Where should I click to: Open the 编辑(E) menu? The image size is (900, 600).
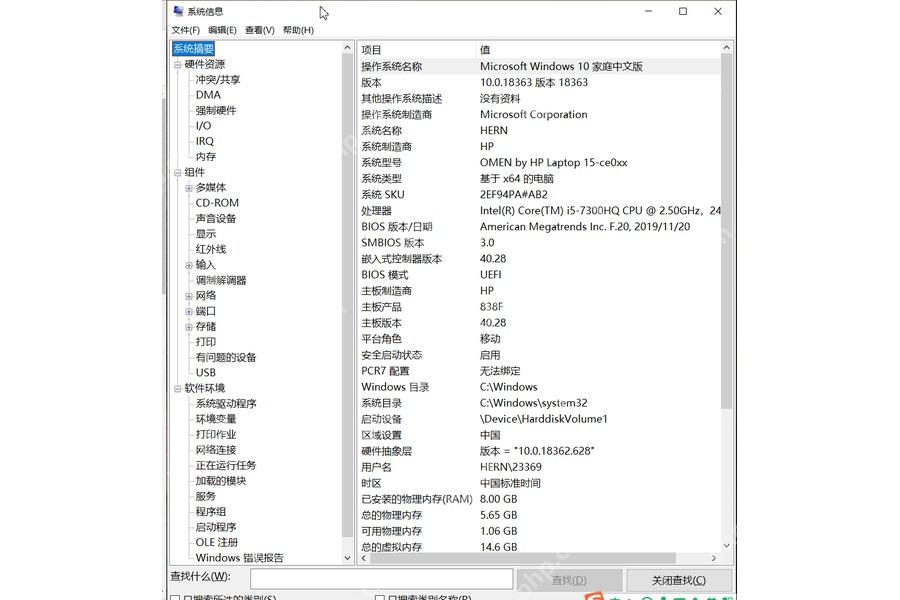(x=222, y=30)
